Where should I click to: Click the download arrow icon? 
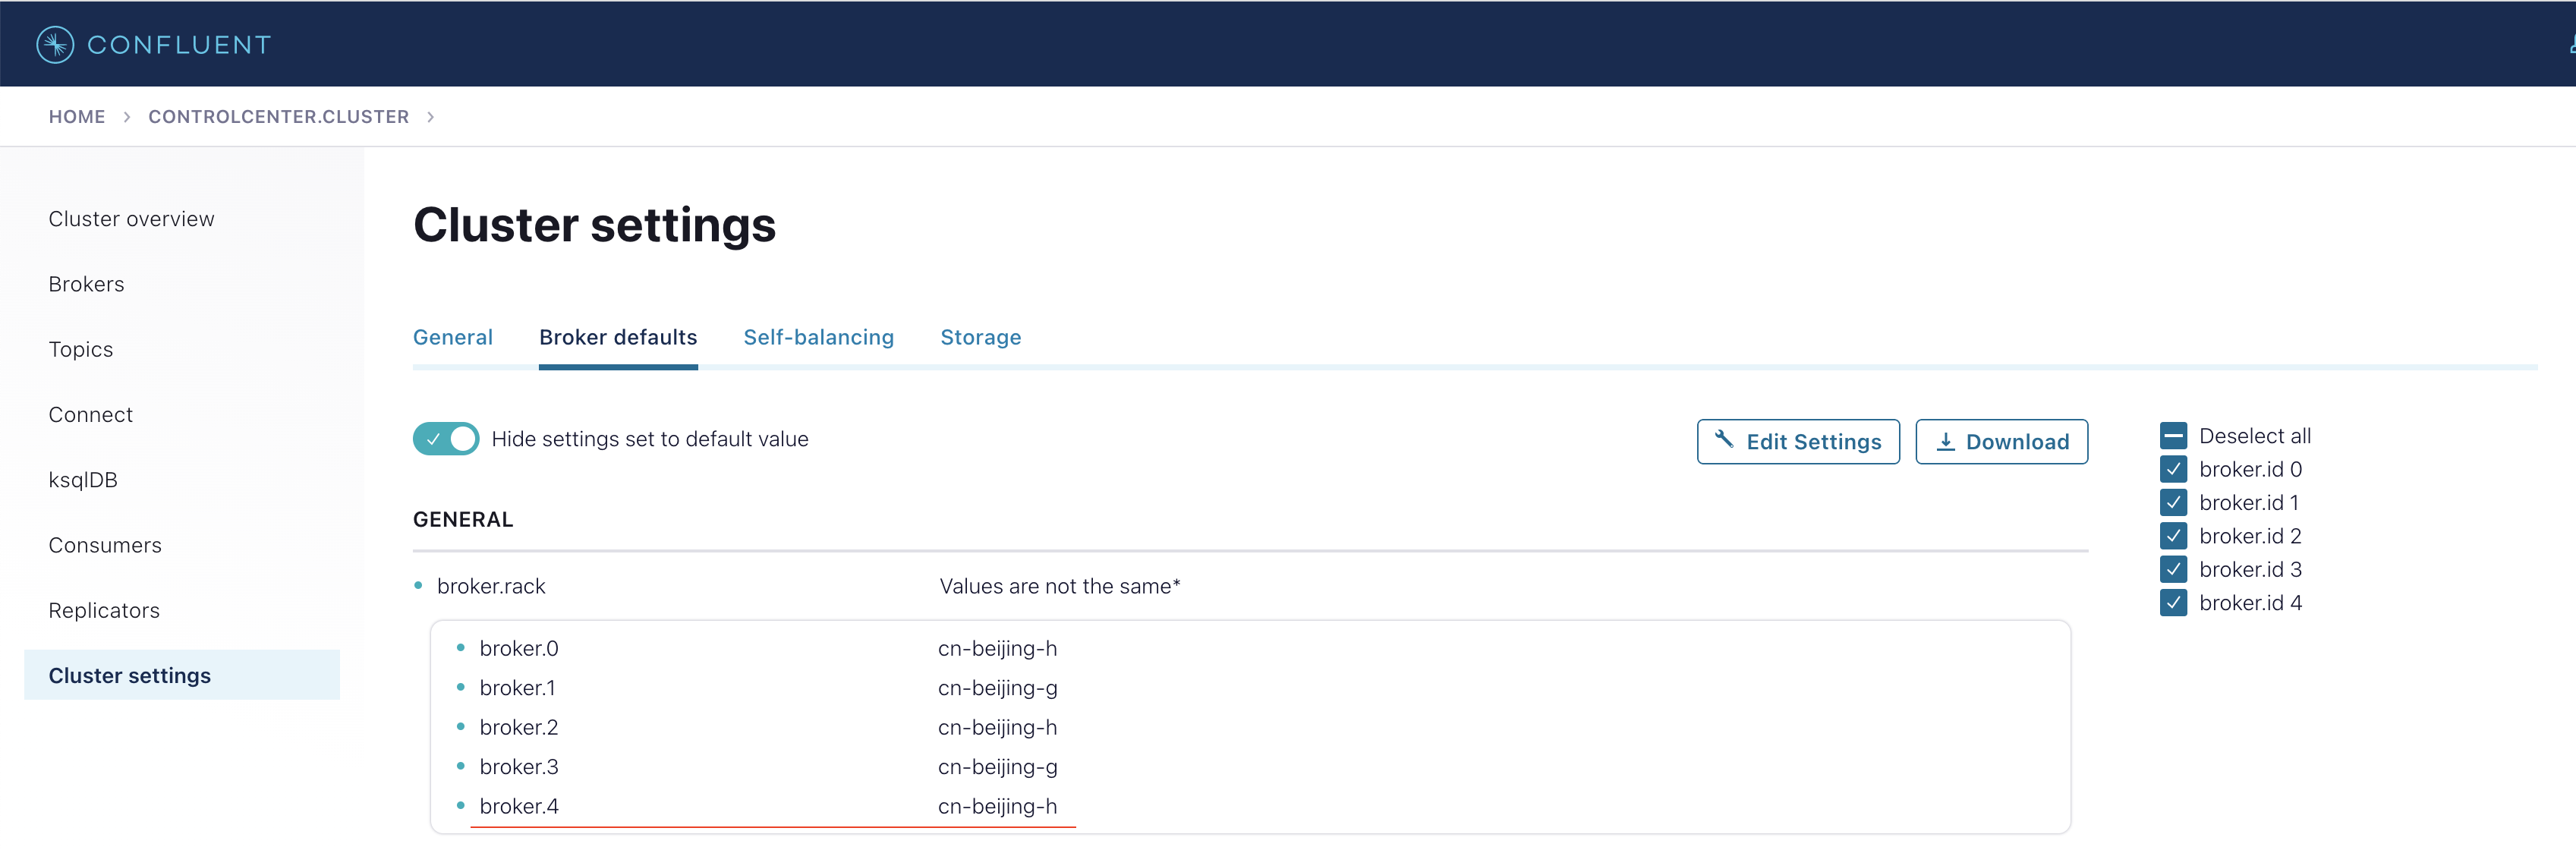1945,441
